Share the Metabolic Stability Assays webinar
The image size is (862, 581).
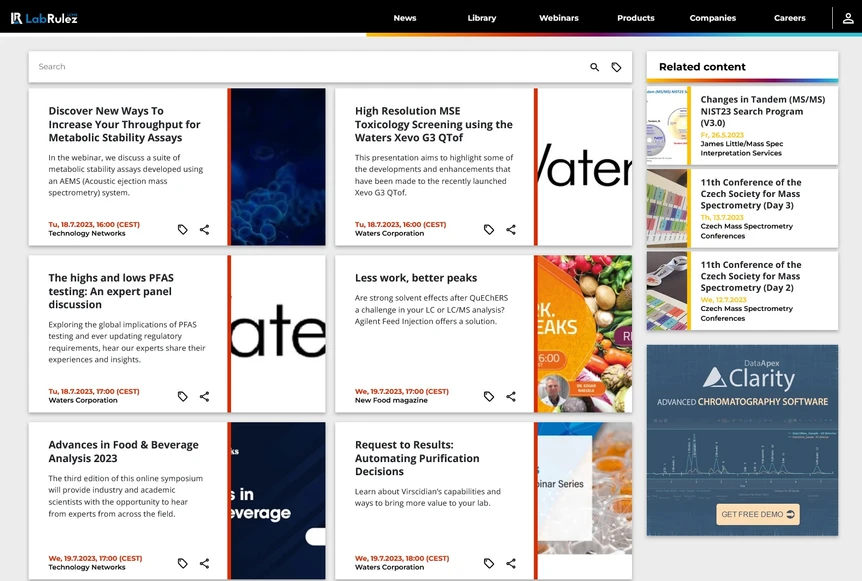(204, 229)
